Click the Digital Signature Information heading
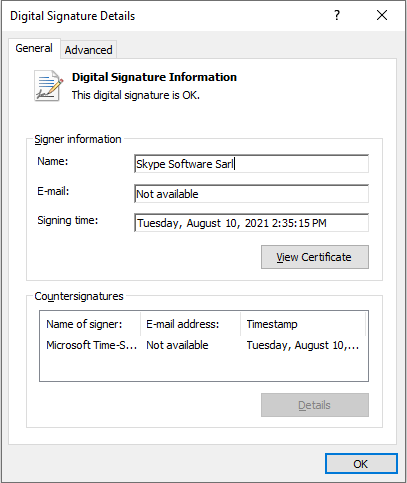 154,77
